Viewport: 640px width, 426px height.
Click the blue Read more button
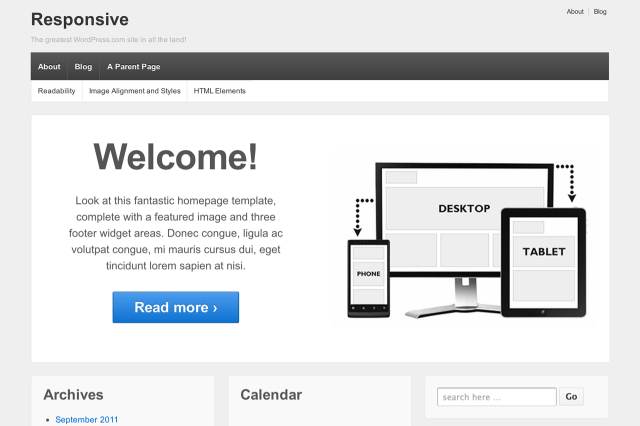pyautogui.click(x=176, y=307)
